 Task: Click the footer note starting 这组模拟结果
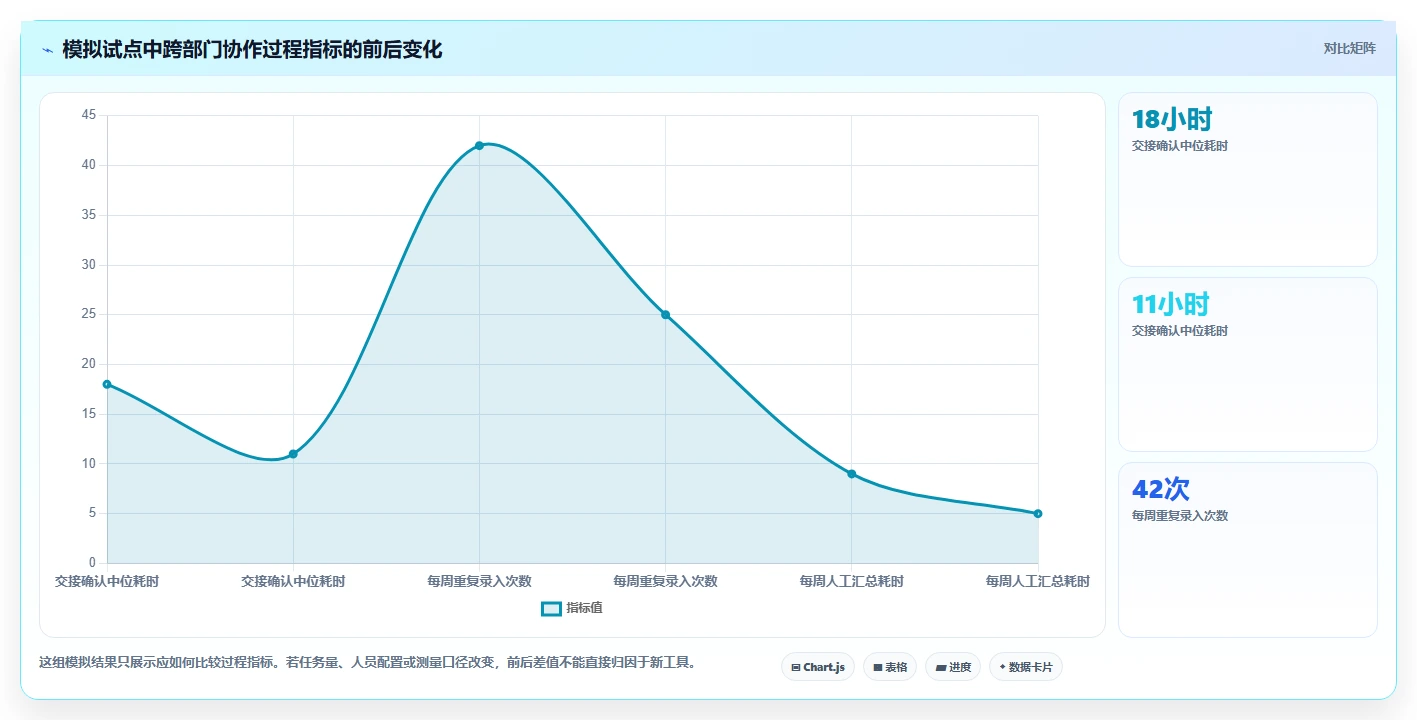tap(367, 662)
